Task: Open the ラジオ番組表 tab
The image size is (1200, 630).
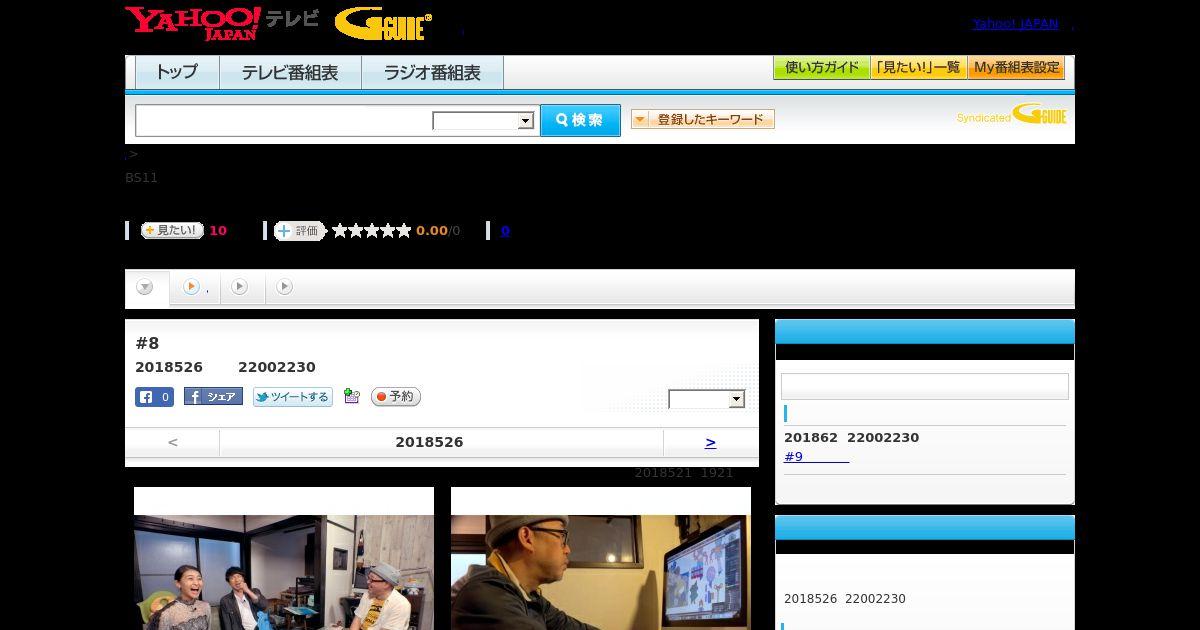Action: [x=432, y=72]
